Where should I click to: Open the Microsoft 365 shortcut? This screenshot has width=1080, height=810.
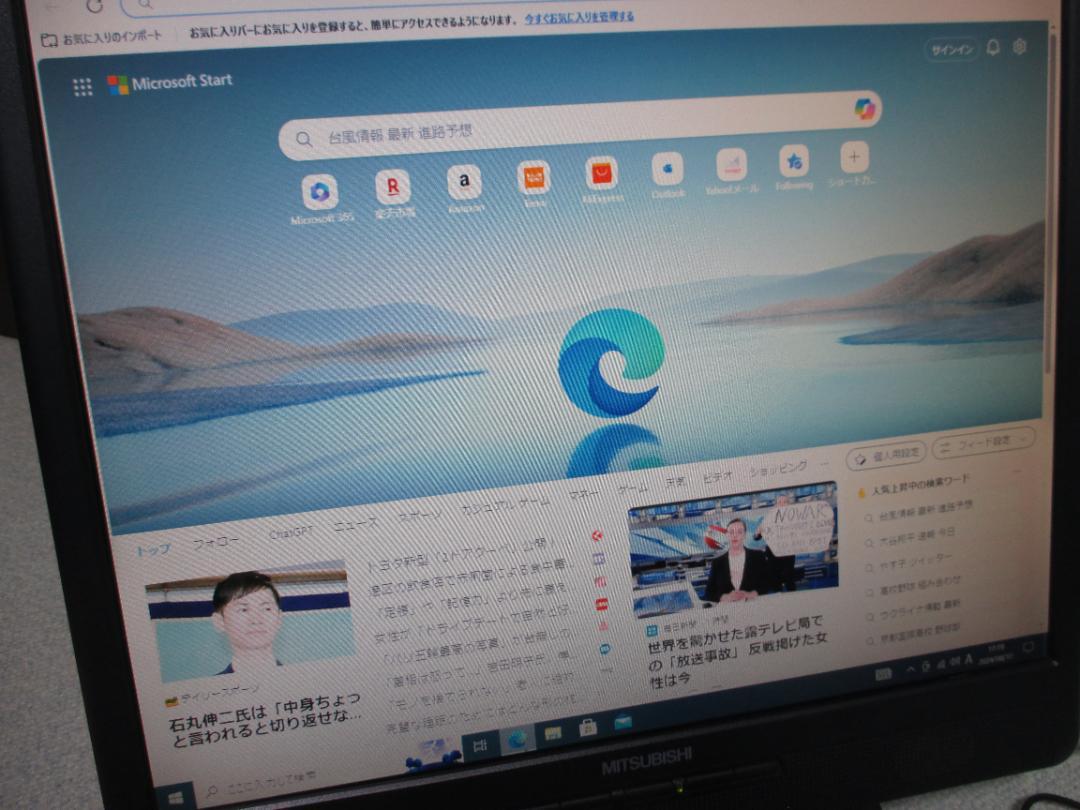320,191
